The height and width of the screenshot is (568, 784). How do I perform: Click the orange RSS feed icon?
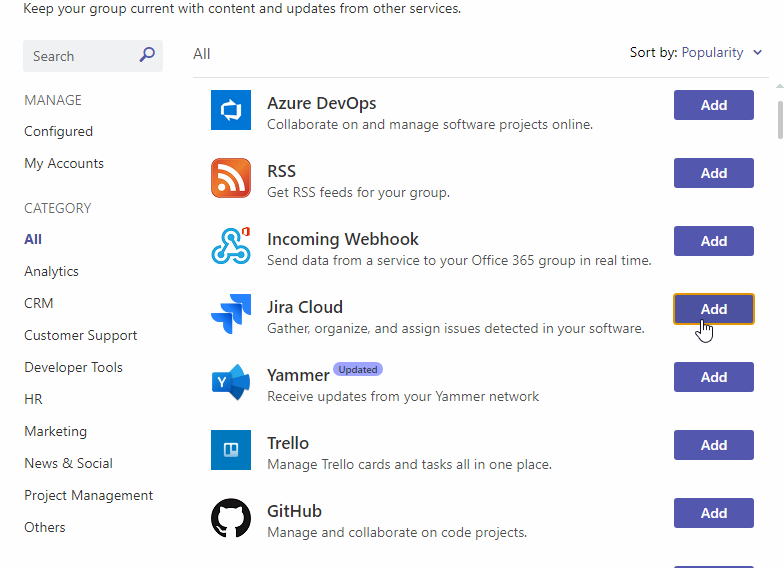pos(231,178)
